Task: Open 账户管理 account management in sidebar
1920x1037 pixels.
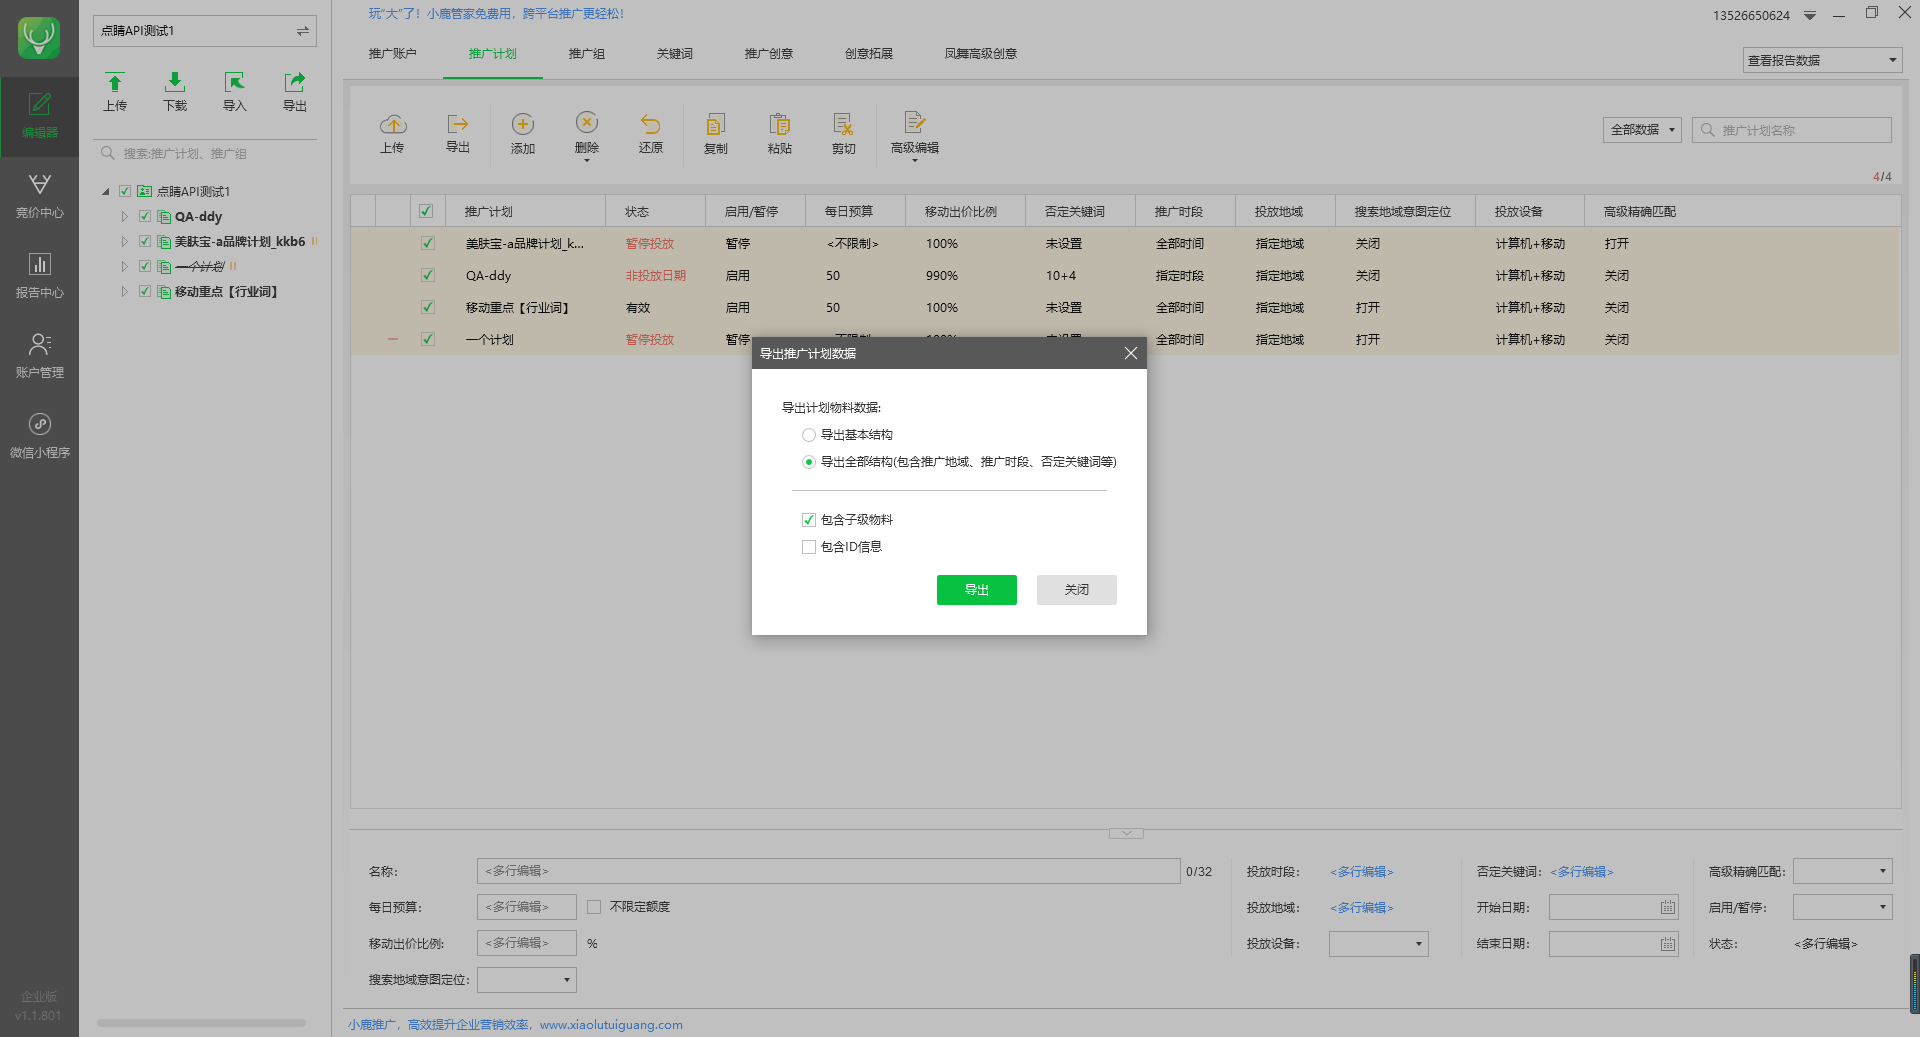Action: (x=39, y=356)
